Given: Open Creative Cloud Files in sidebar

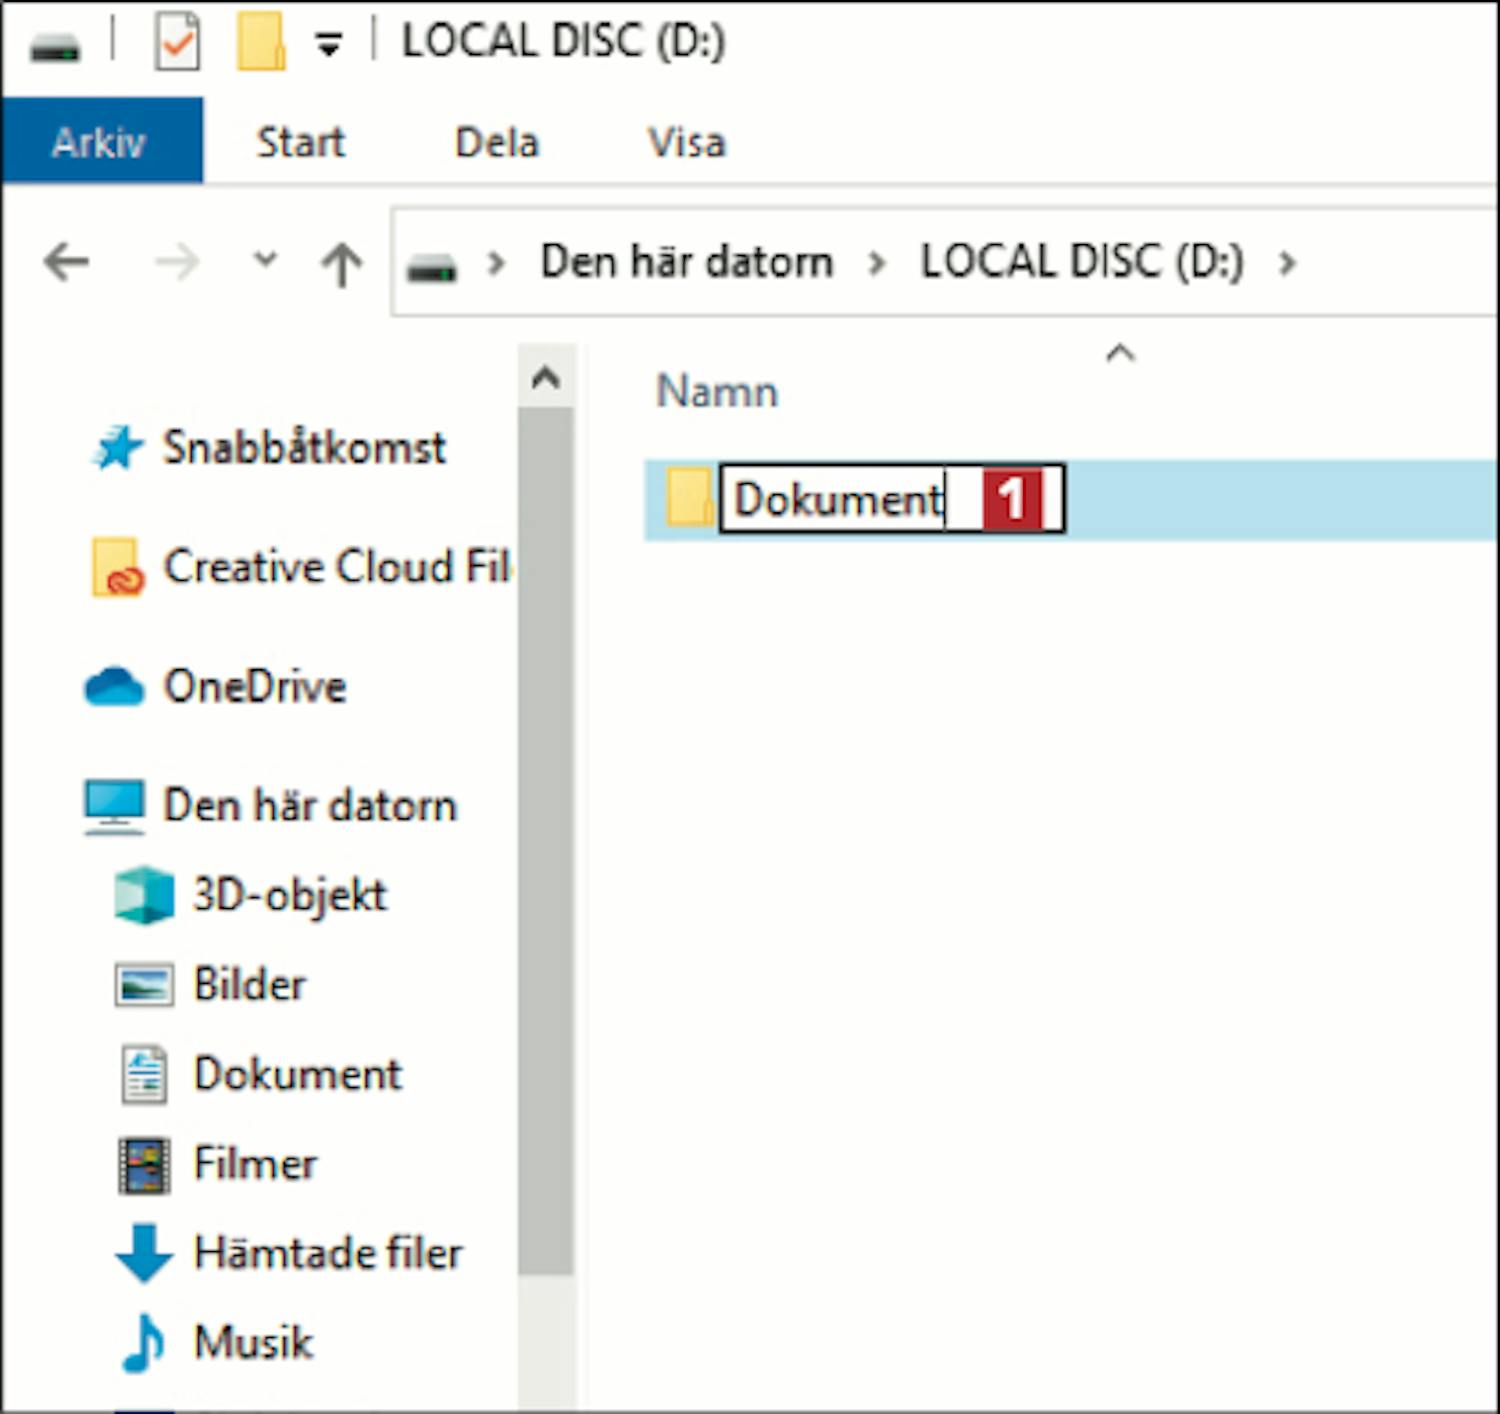Looking at the screenshot, I should point(336,567).
